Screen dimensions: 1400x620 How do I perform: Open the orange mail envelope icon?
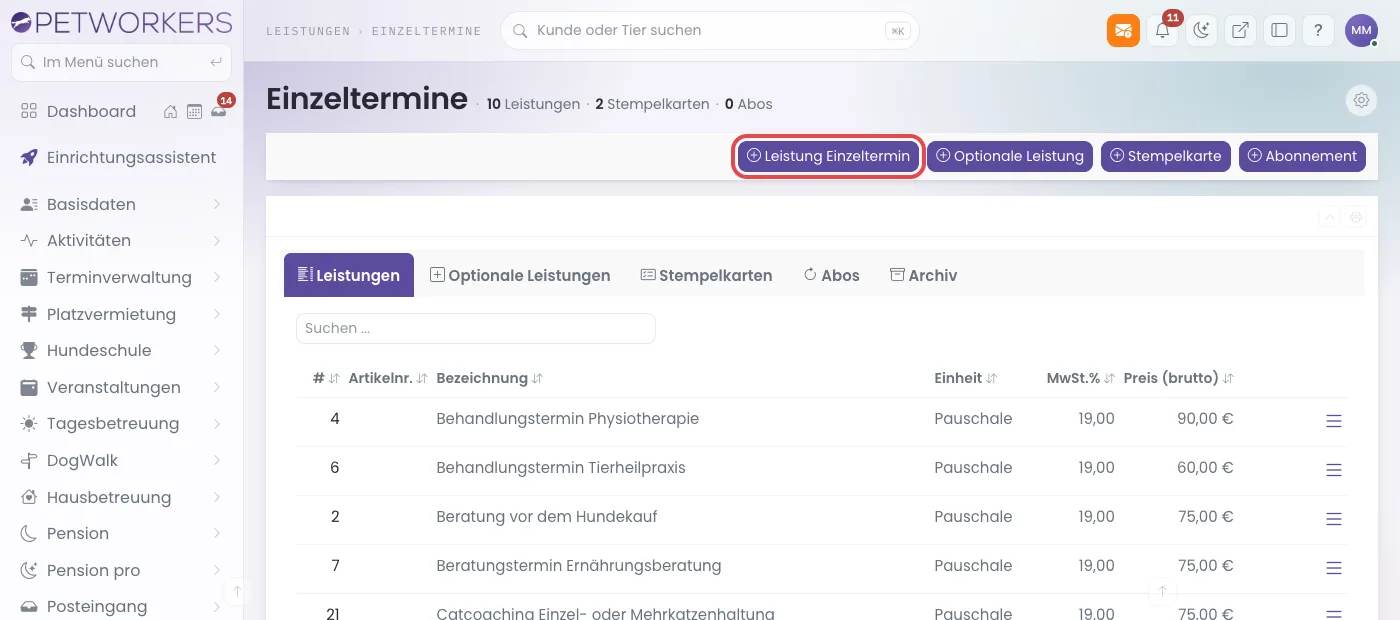(x=1123, y=30)
